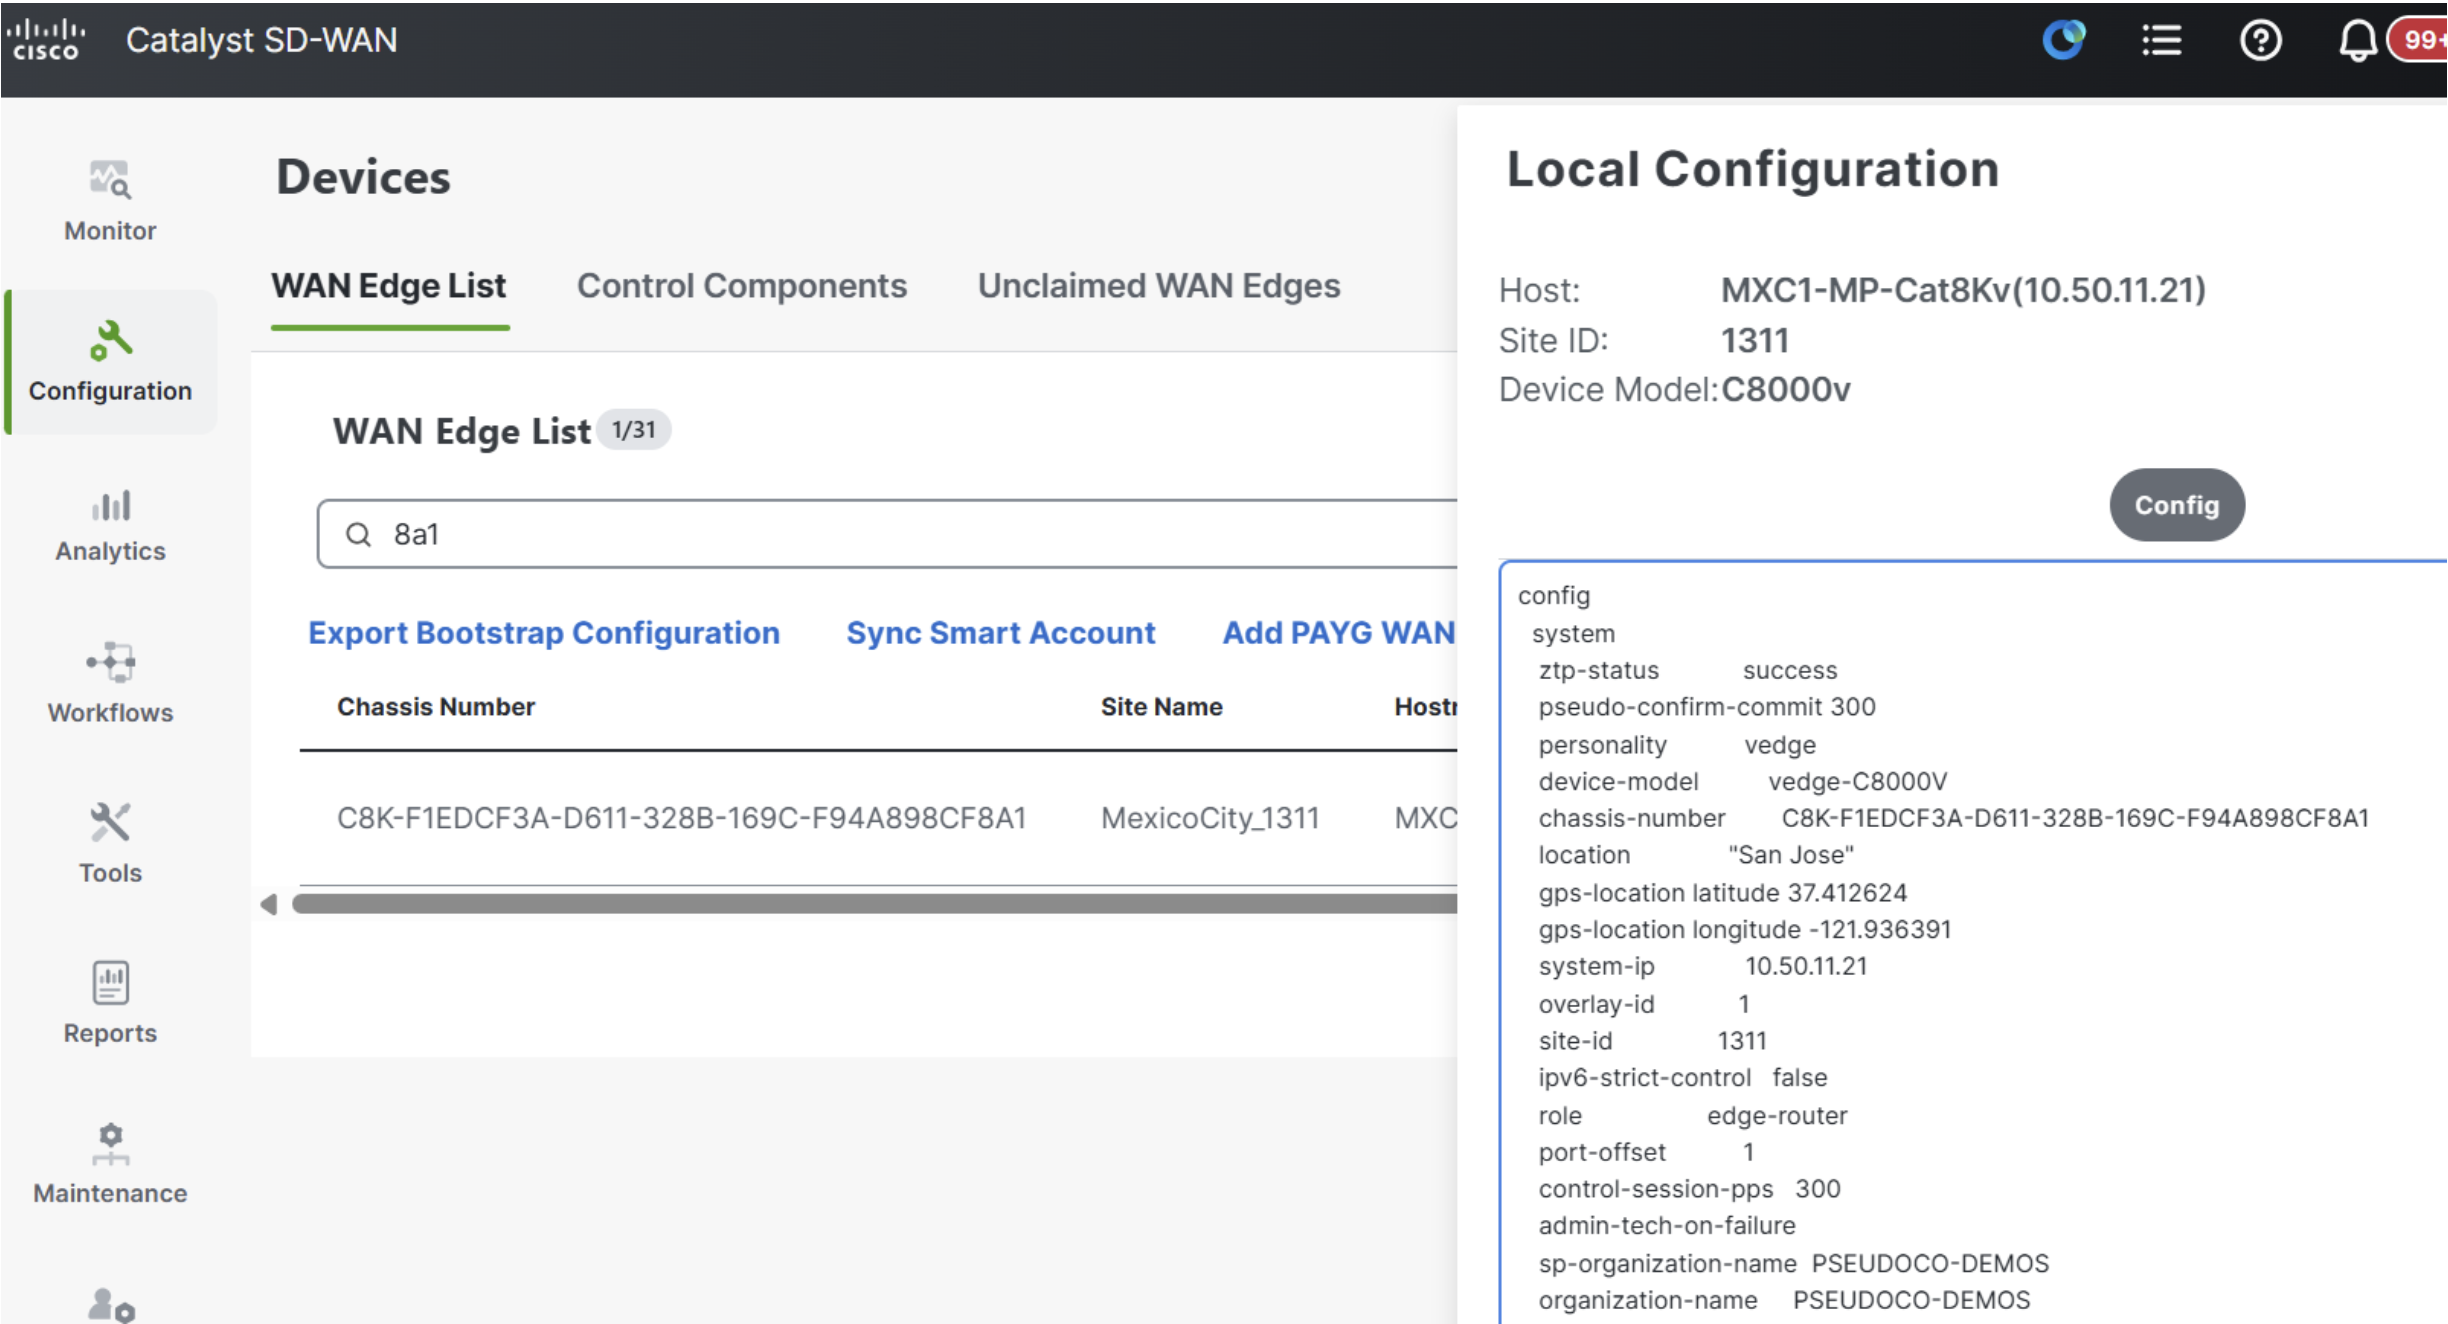
Task: Click Device Model value C8000v
Action: point(1785,389)
